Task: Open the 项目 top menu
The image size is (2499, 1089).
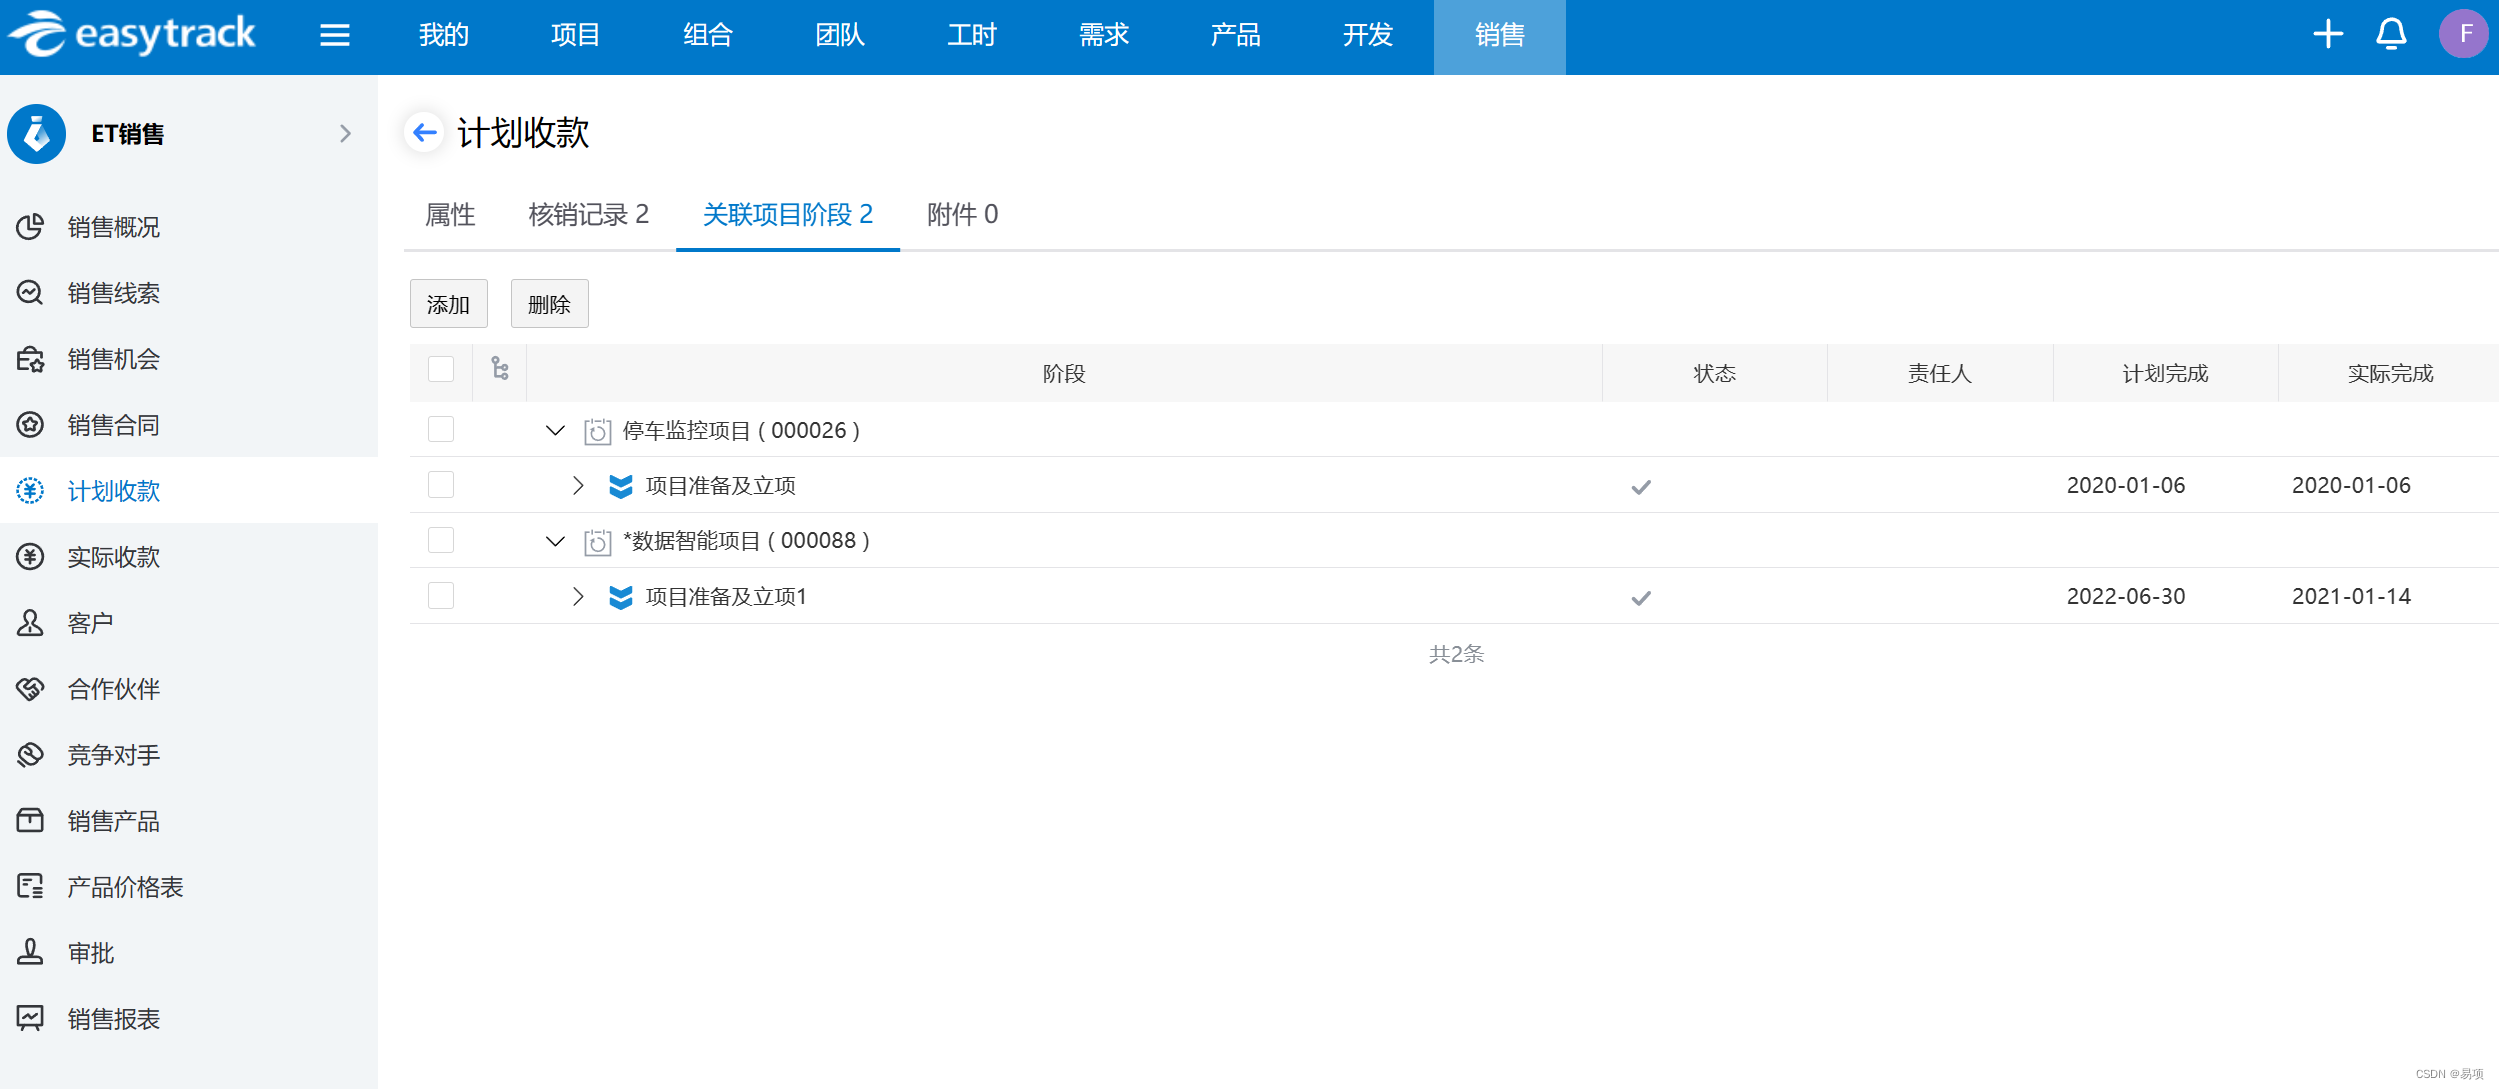Action: (575, 36)
